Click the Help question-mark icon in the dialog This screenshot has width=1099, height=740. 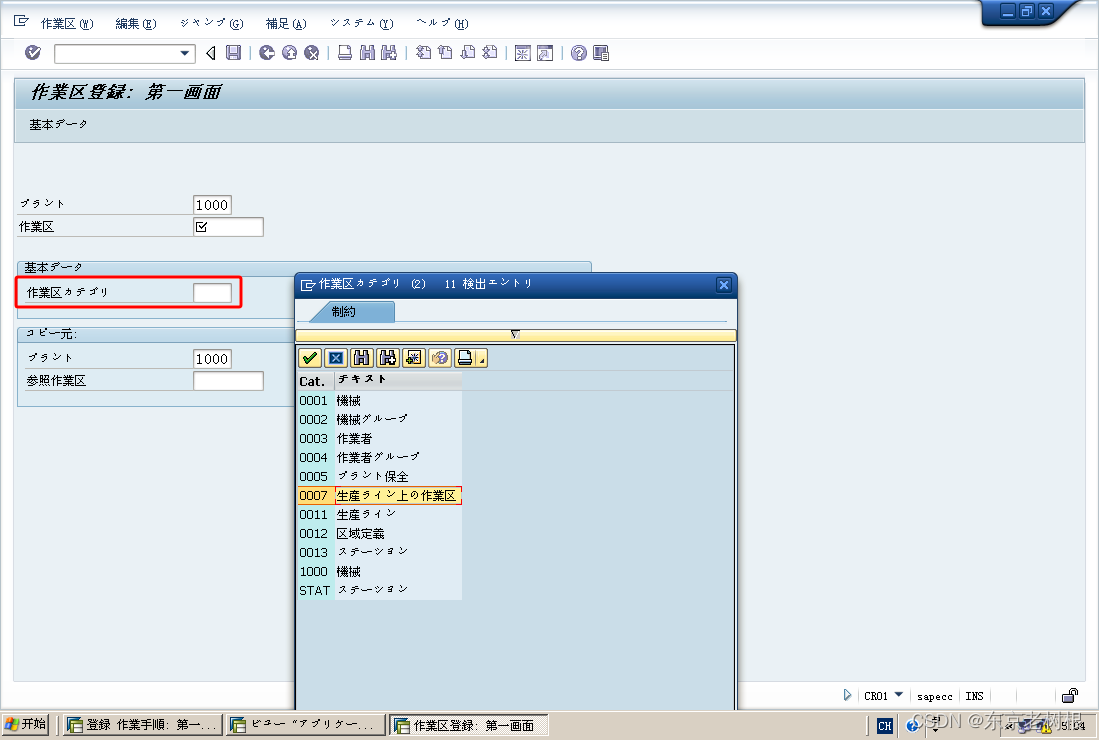click(x=439, y=357)
